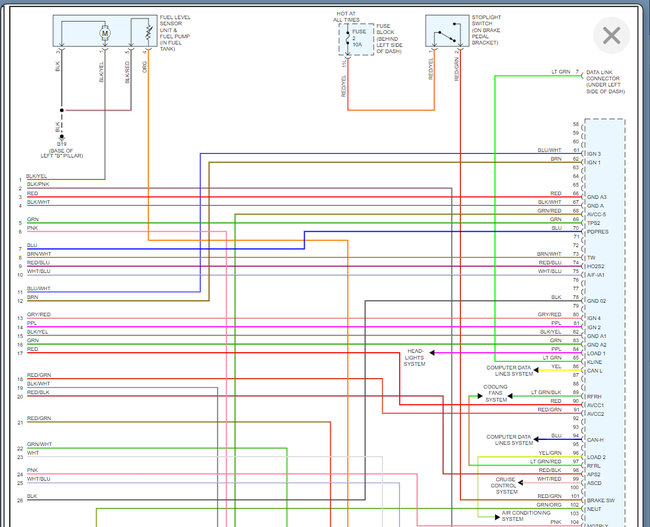Click the fuel pump motor symbol
Viewport: 650px width, 527px height.
103,32
